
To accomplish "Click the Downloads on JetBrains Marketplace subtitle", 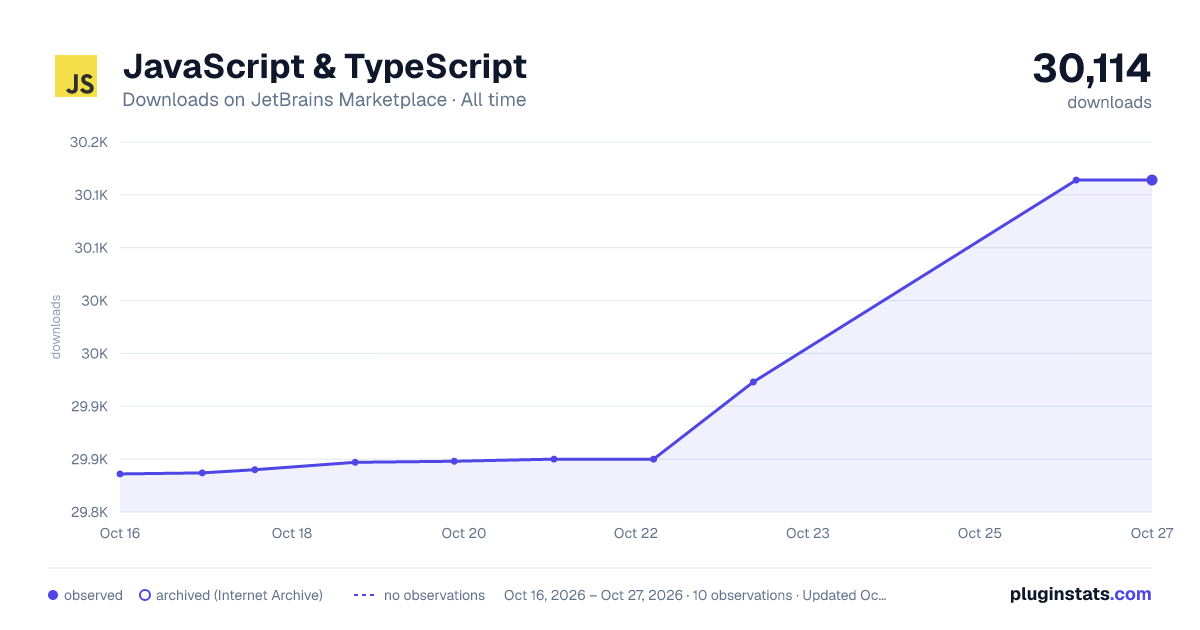I will pos(324,100).
